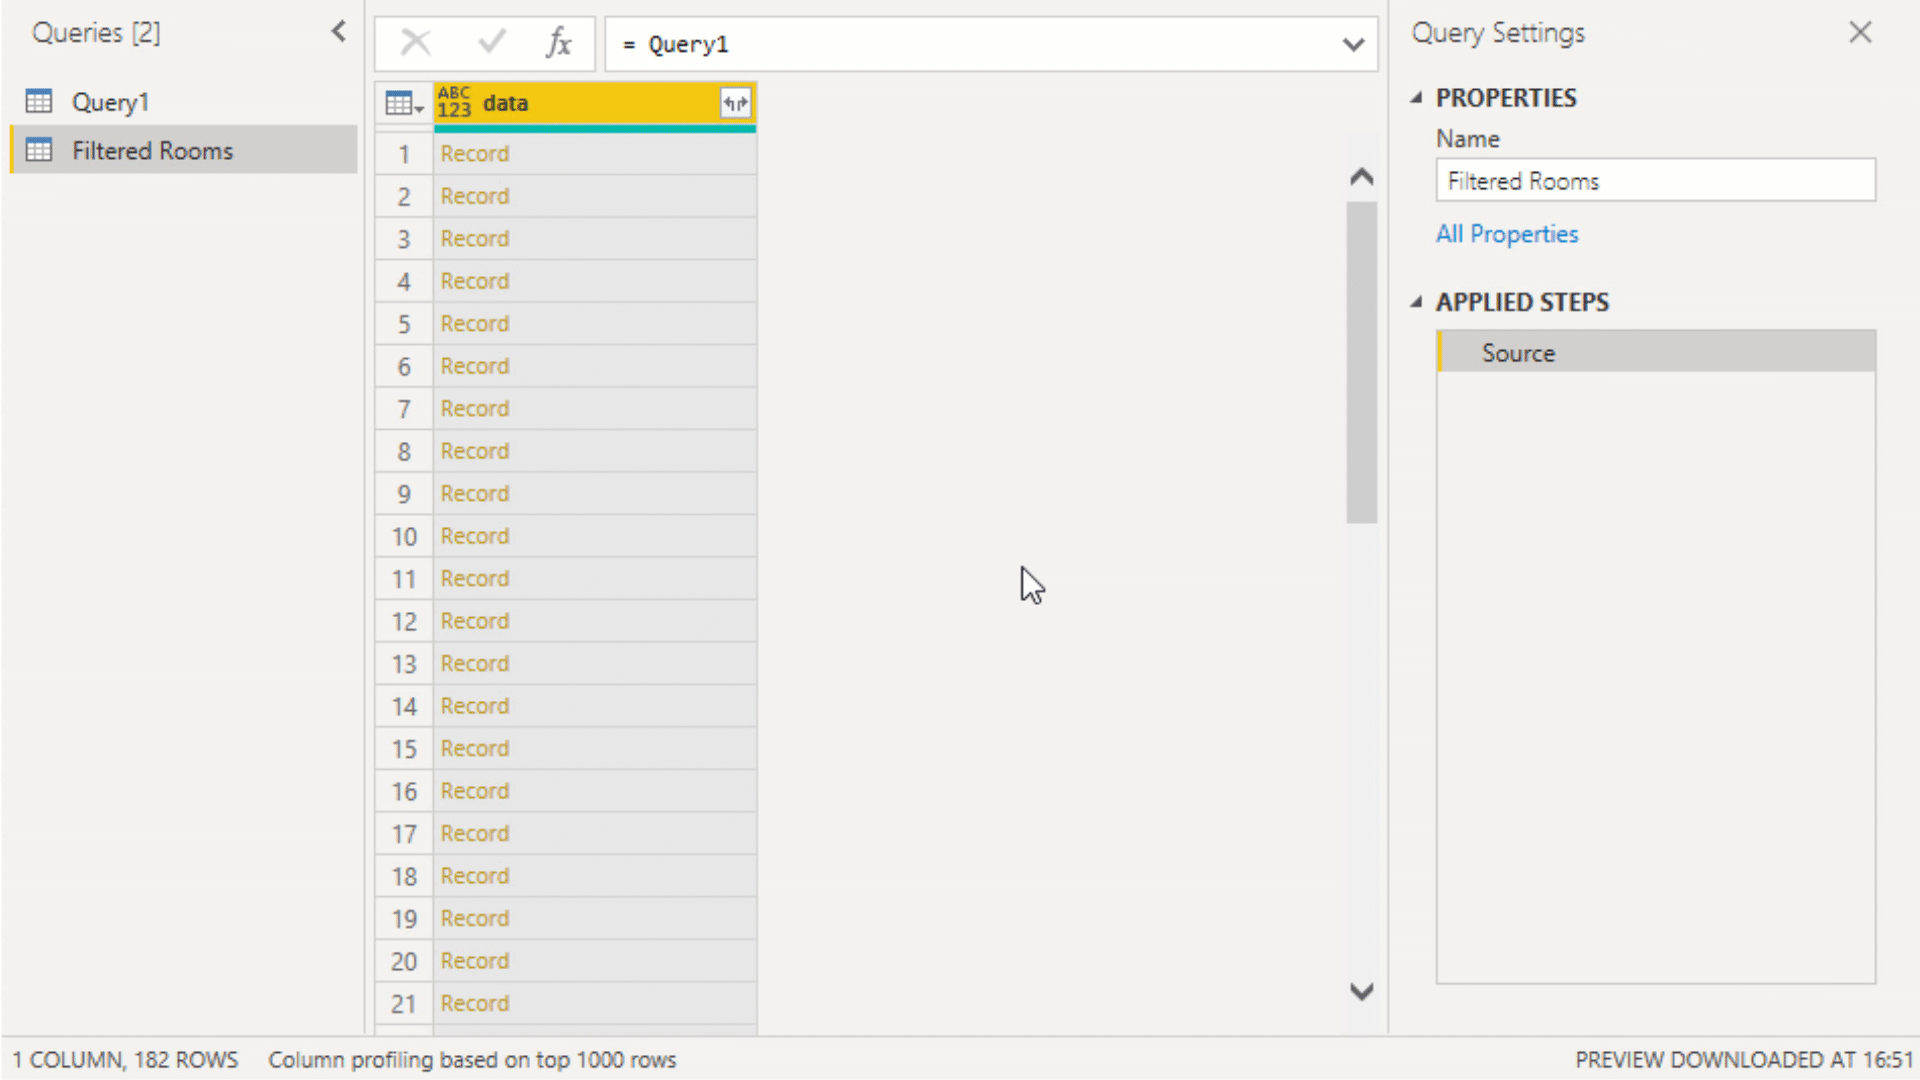Click the Record link in row 1
Screen dimensions: 1920x1080
pos(474,153)
